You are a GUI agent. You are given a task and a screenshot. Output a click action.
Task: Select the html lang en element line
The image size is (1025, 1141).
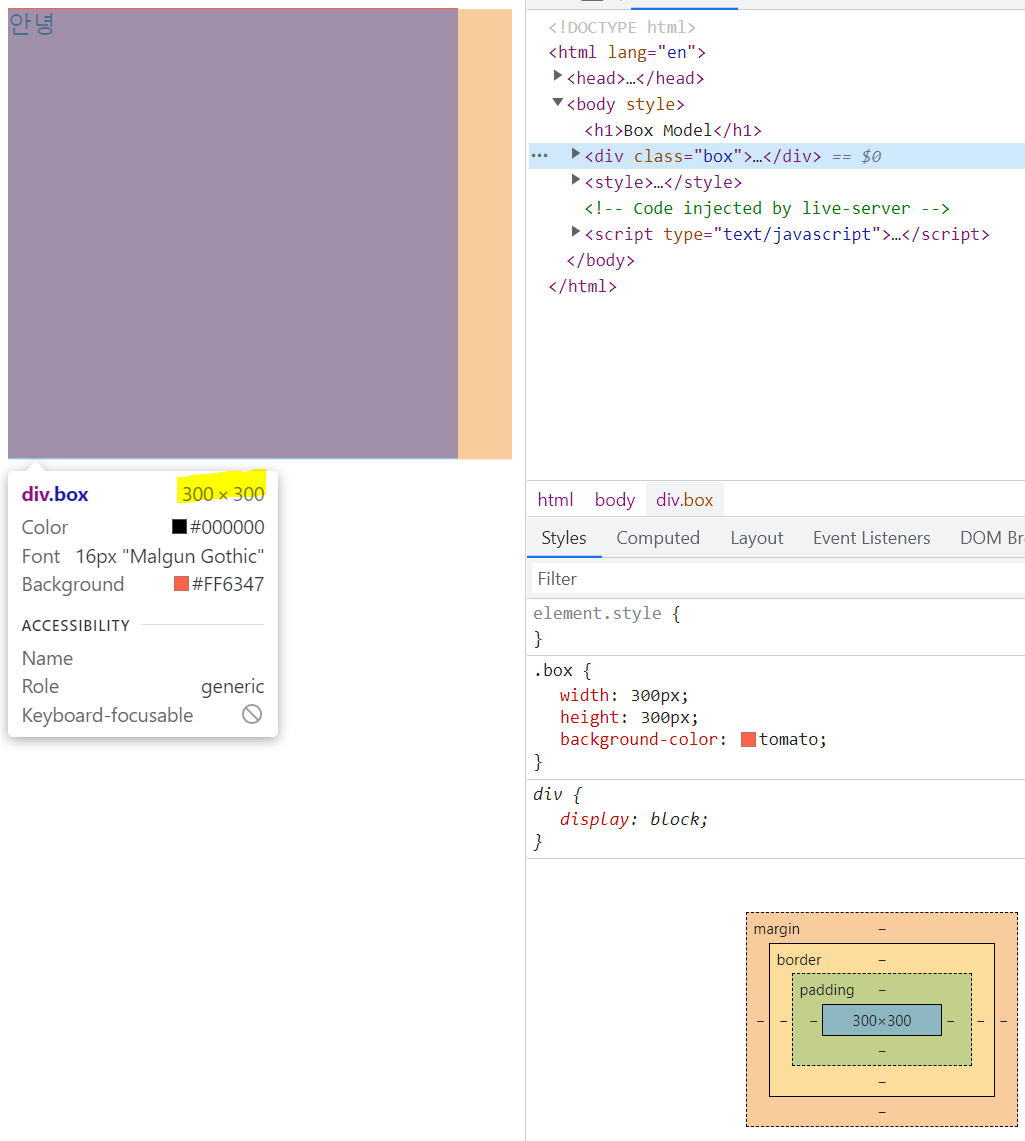click(626, 52)
